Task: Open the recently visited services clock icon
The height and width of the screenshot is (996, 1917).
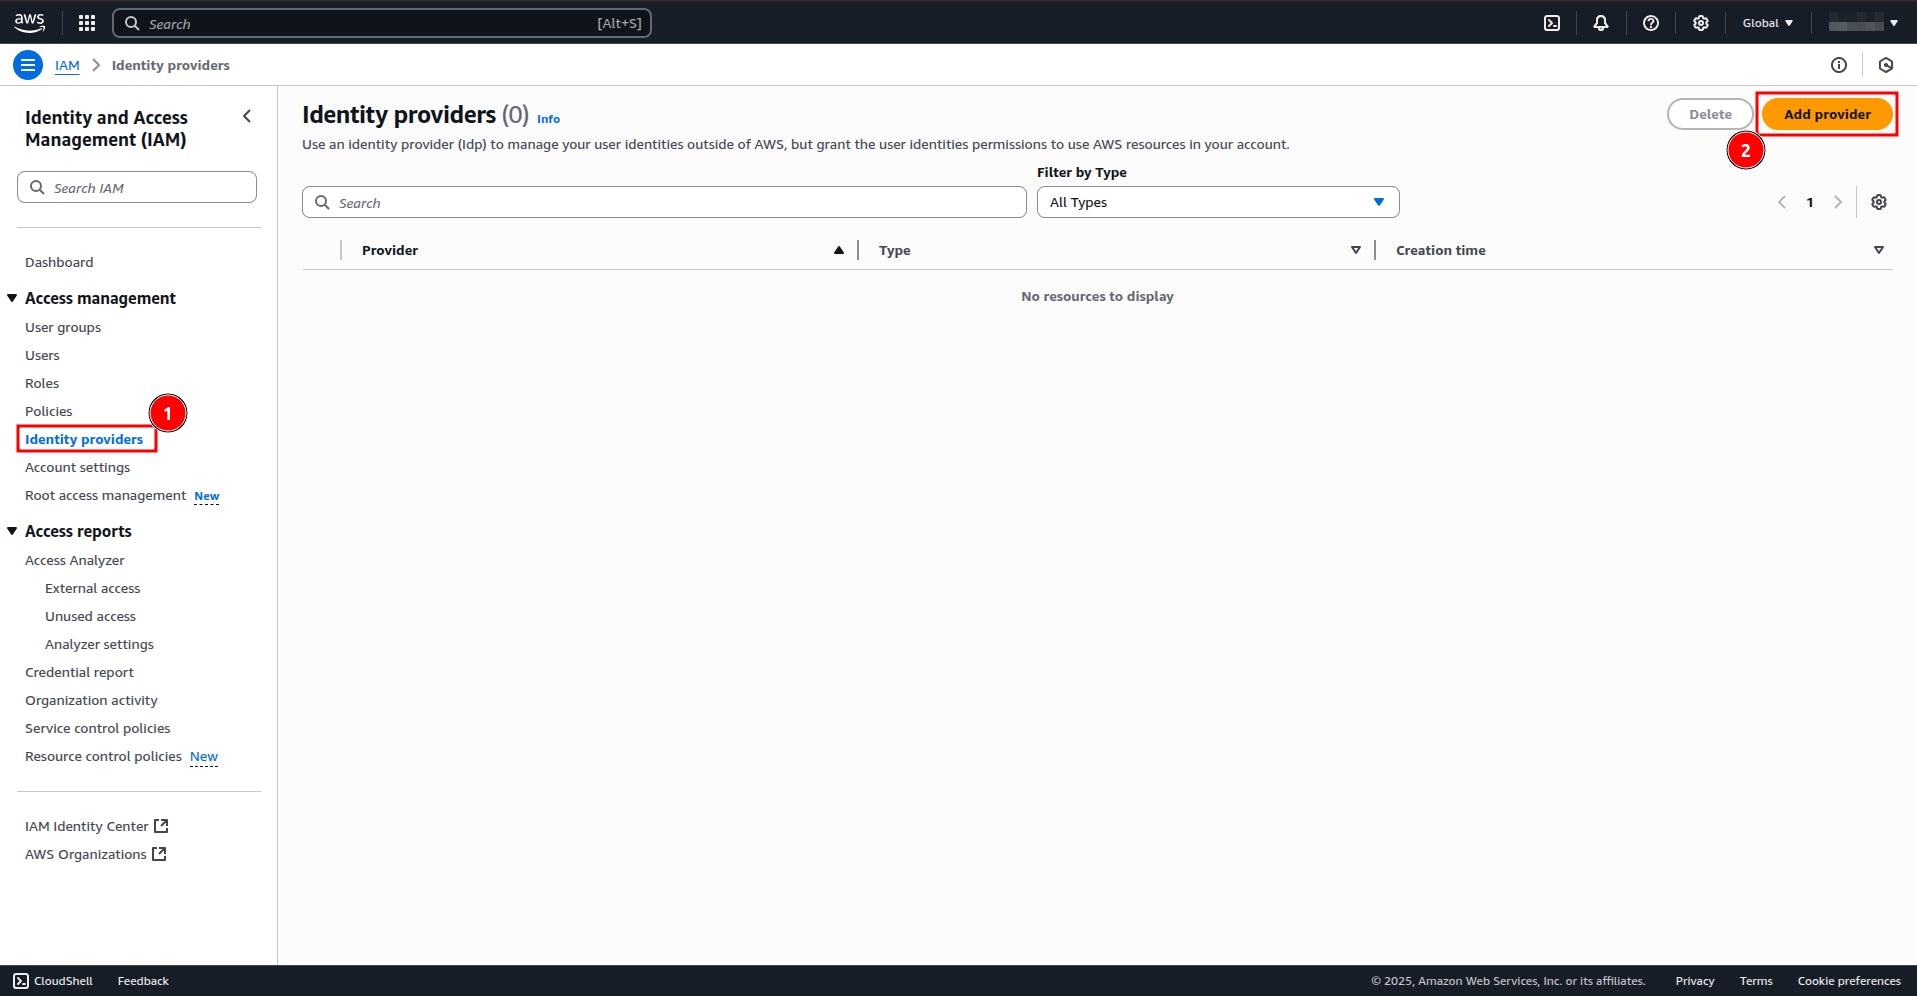Action: pyautogui.click(x=1886, y=64)
